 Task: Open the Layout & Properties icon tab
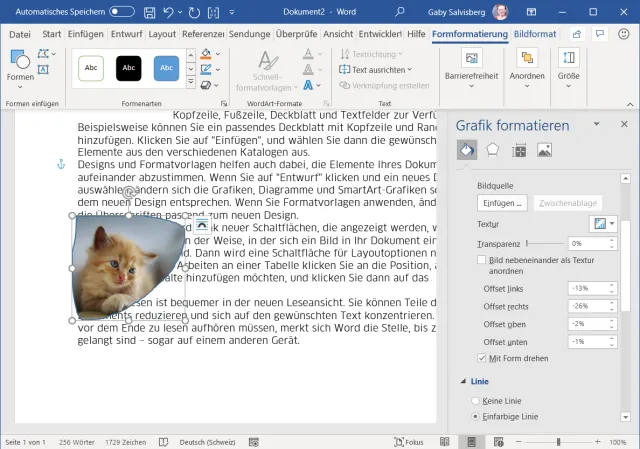pyautogui.click(x=518, y=150)
